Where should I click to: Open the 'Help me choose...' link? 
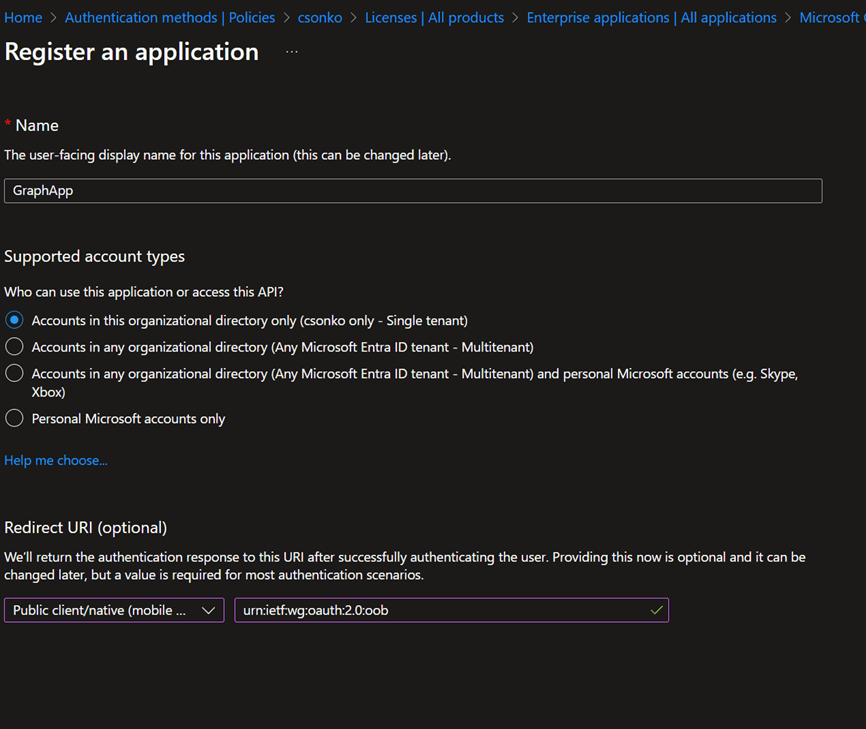pyautogui.click(x=56, y=460)
